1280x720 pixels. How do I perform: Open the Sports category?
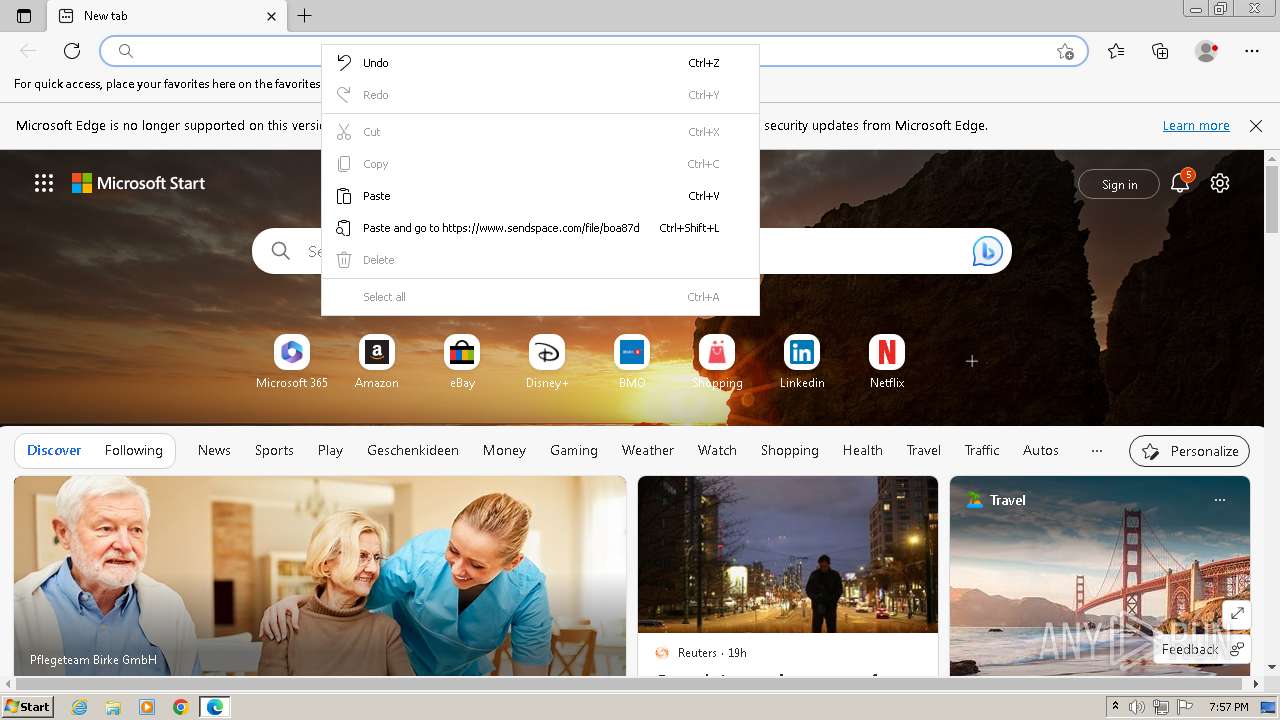pyautogui.click(x=274, y=450)
